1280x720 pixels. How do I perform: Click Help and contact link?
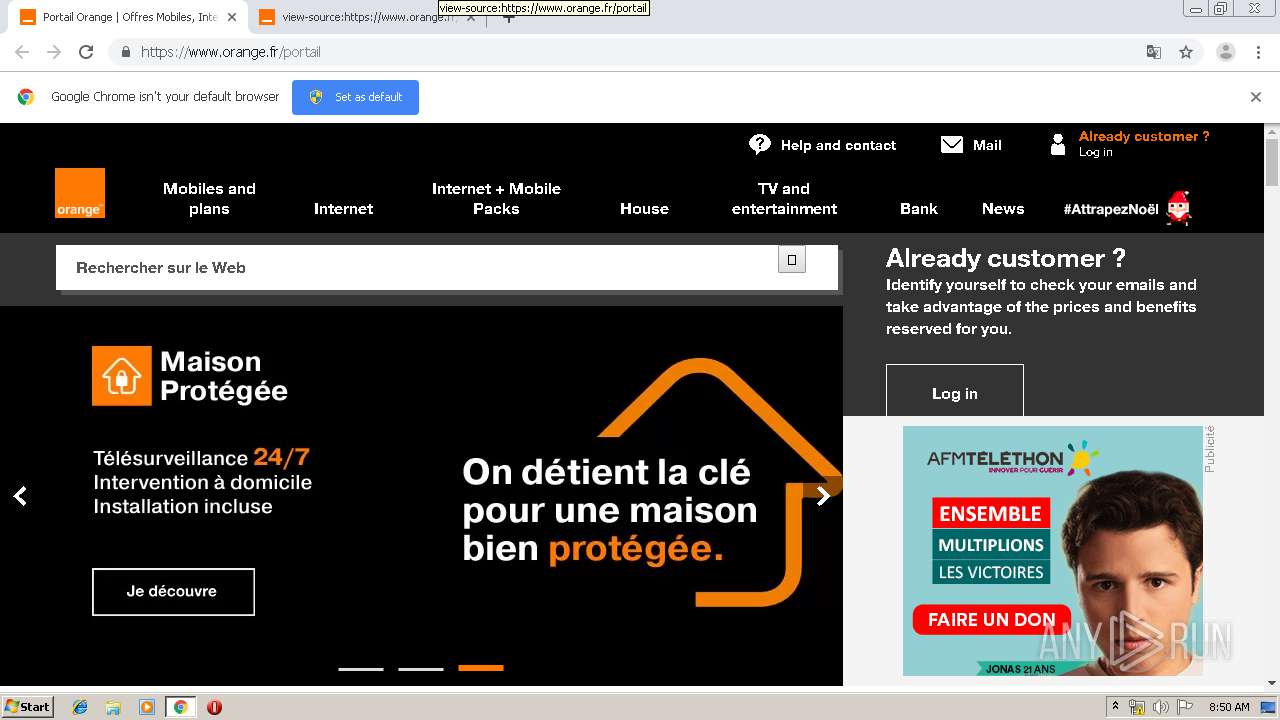point(838,145)
